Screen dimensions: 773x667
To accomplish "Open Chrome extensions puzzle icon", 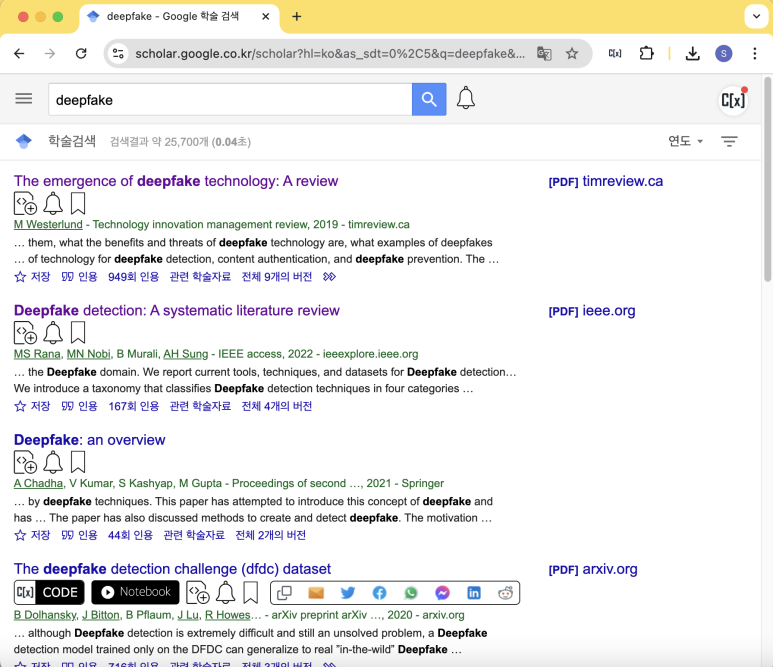I will (x=646, y=53).
